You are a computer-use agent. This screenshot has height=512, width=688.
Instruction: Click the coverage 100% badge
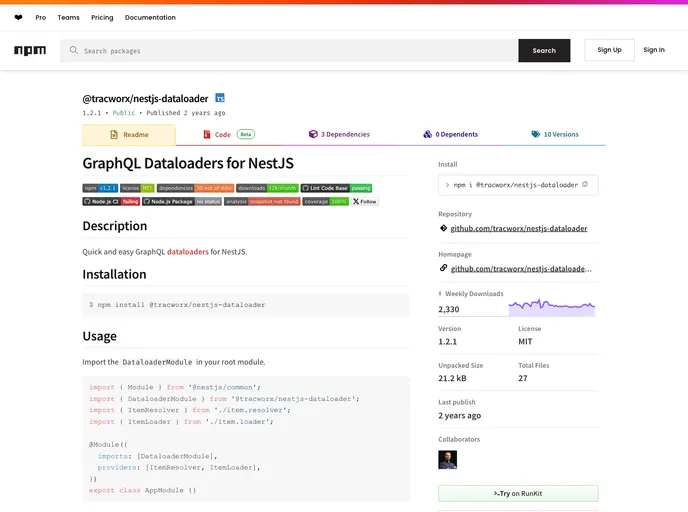(326, 201)
